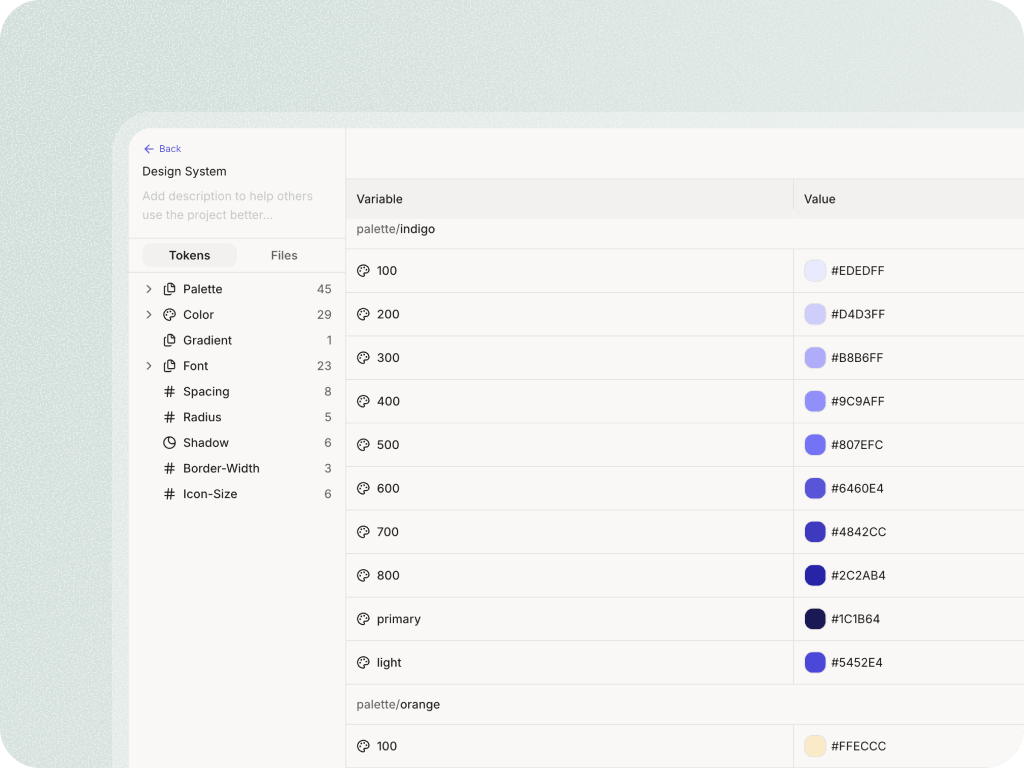1024x768 pixels.
Task: Click the palette icon for indigo 800
Action: 363,575
